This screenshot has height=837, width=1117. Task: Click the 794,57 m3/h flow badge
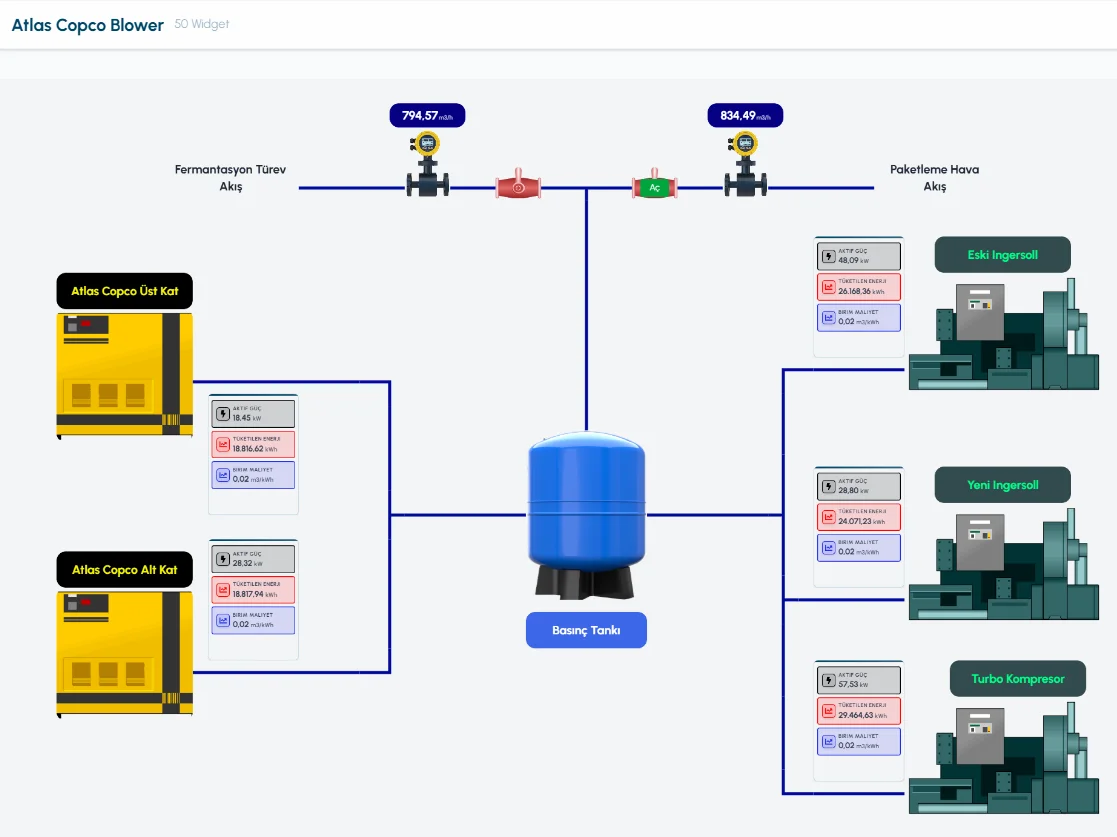point(427,115)
